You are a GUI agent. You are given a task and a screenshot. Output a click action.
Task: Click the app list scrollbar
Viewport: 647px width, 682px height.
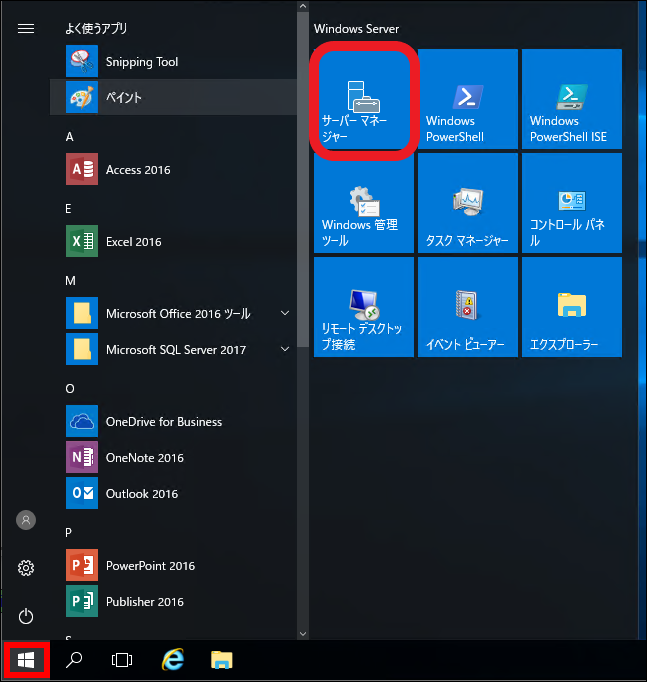click(x=300, y=300)
